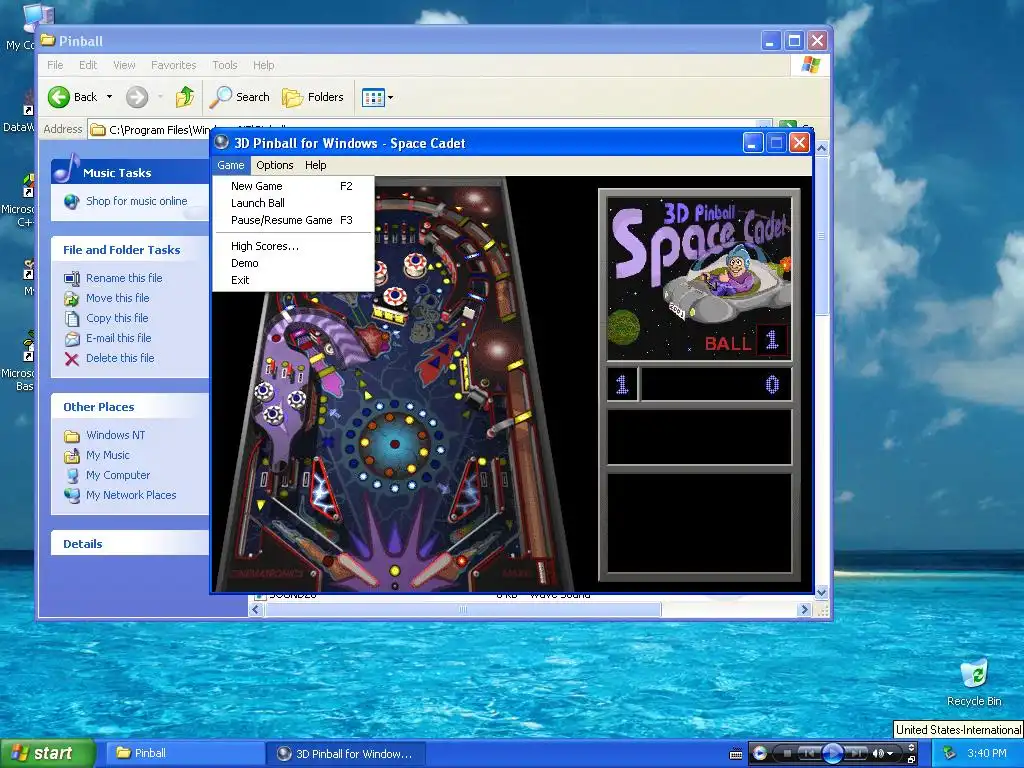The width and height of the screenshot is (1024, 768).
Task: Choose Exit in the Game menu
Action: (293, 280)
